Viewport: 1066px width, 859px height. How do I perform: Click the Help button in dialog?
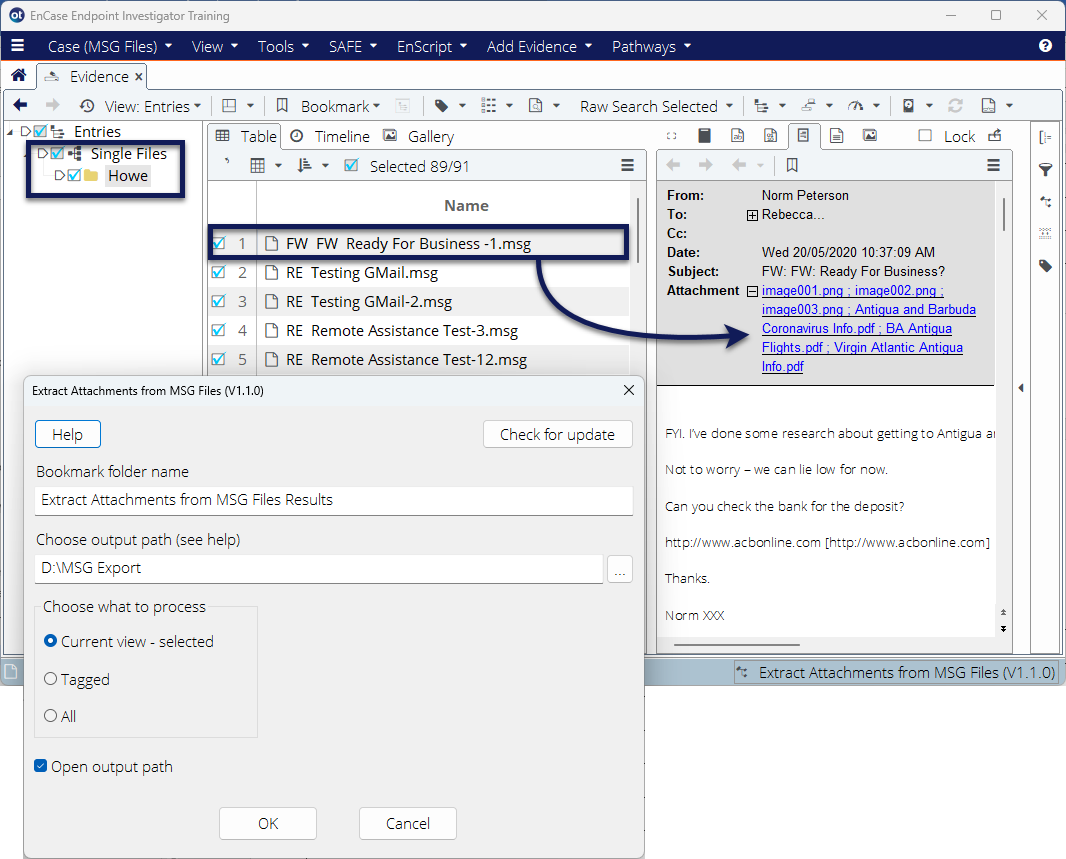68,434
